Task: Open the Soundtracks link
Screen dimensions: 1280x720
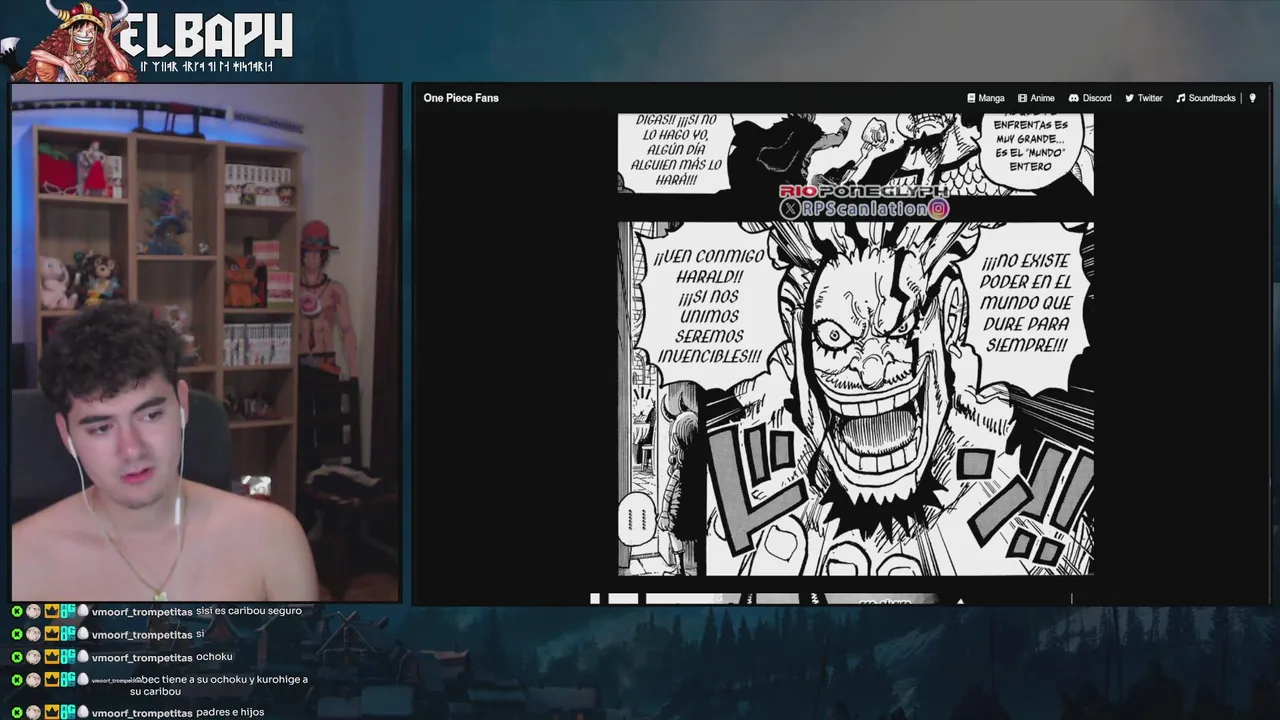Action: 1212,98
